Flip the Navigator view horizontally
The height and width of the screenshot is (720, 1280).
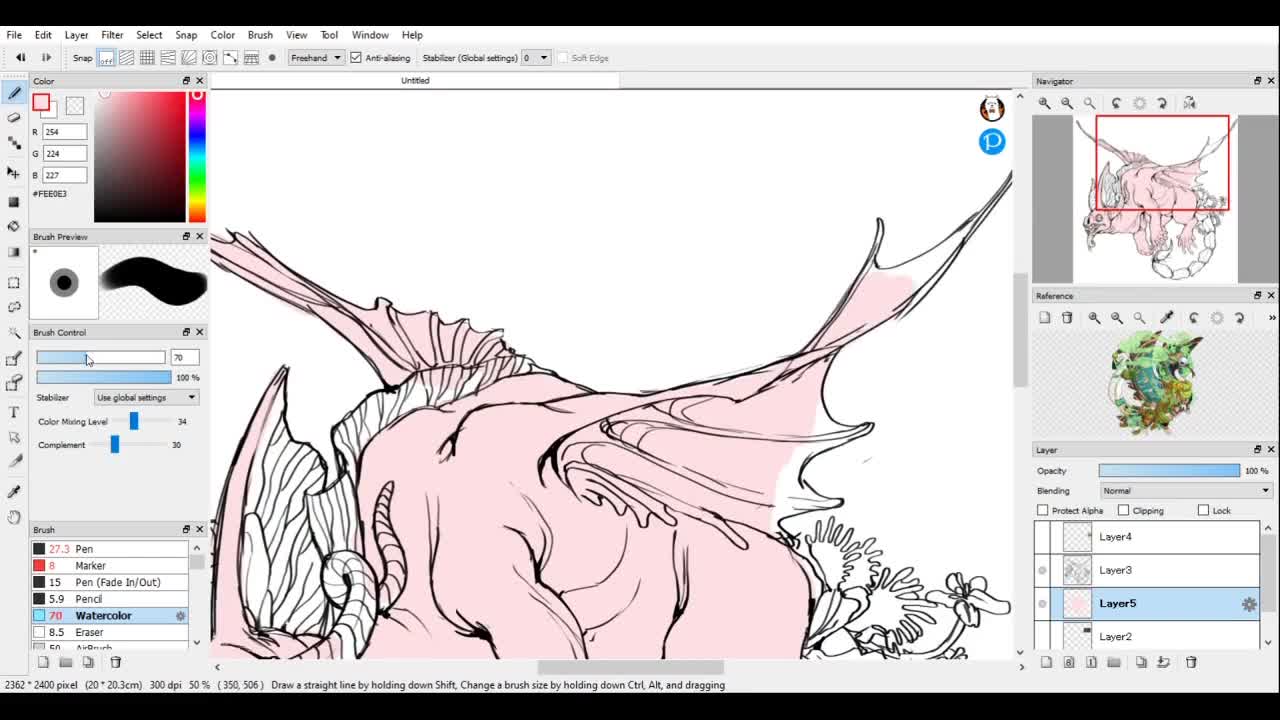click(1190, 103)
